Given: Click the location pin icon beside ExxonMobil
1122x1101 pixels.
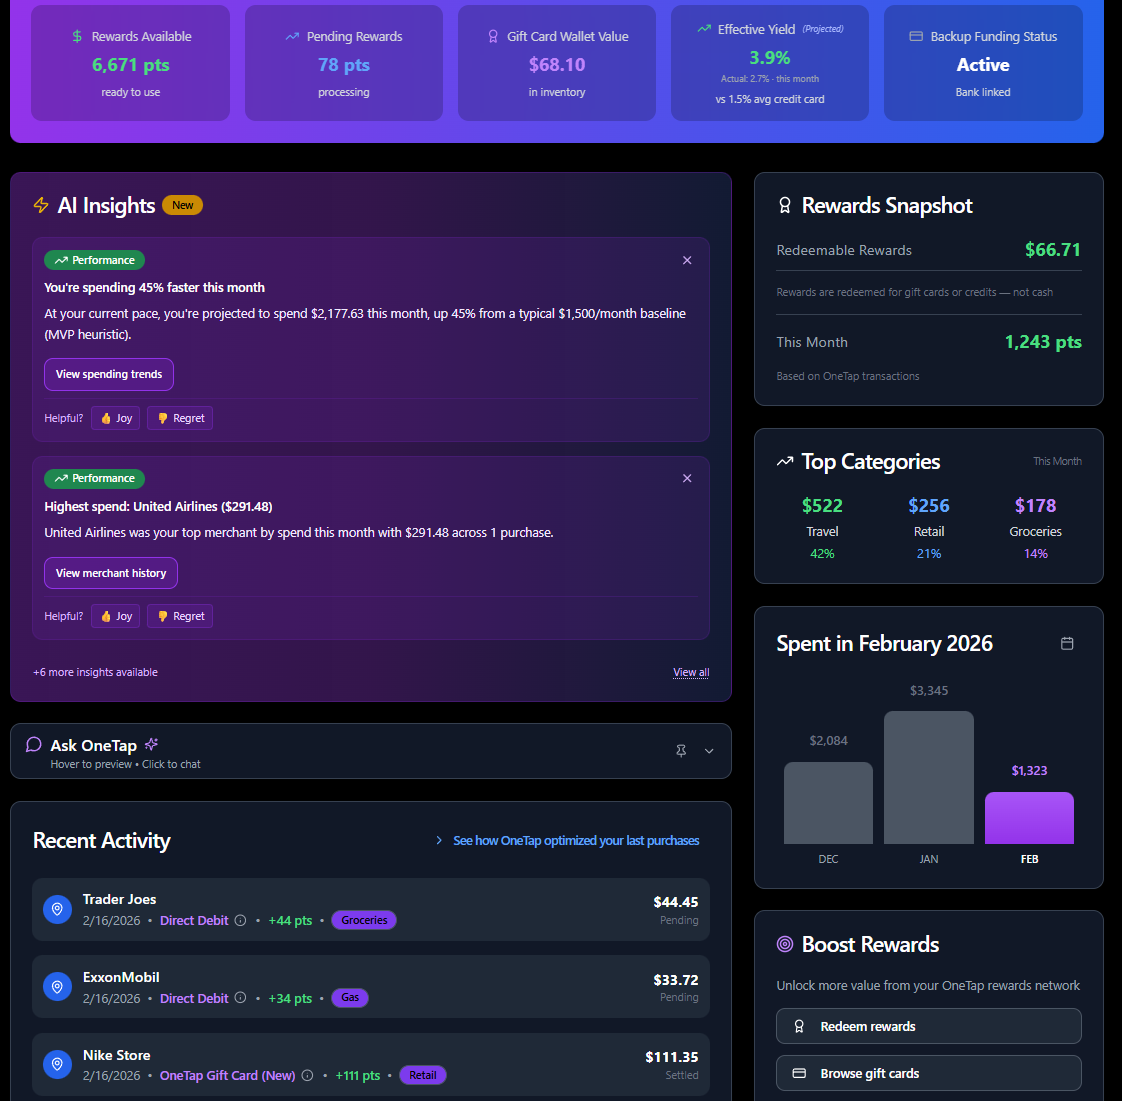Looking at the screenshot, I should tap(57, 986).
